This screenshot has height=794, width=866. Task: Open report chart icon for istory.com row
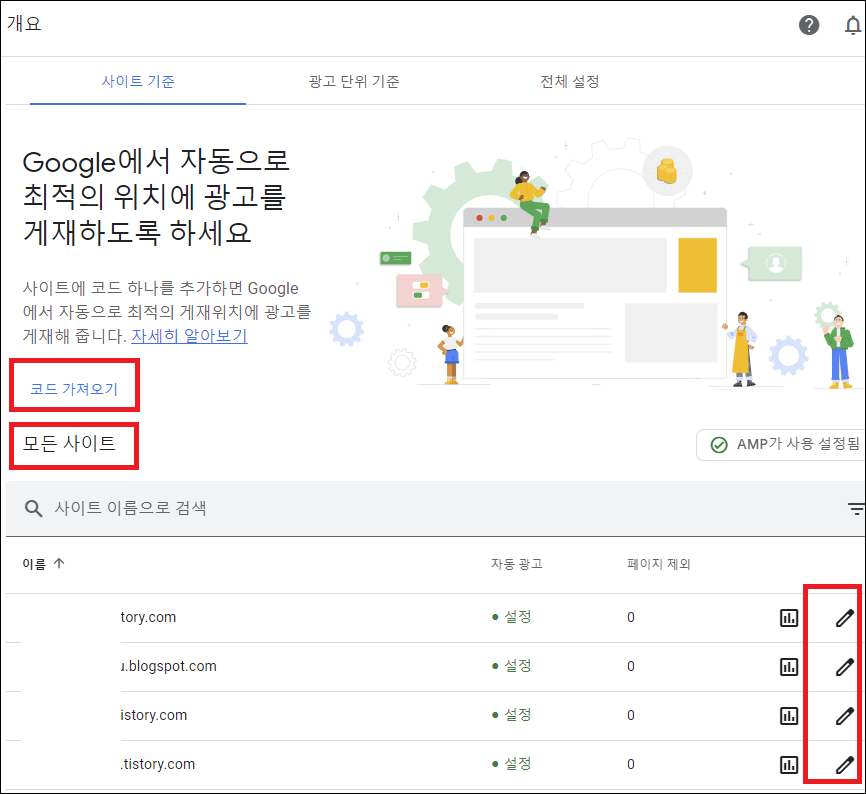click(789, 716)
